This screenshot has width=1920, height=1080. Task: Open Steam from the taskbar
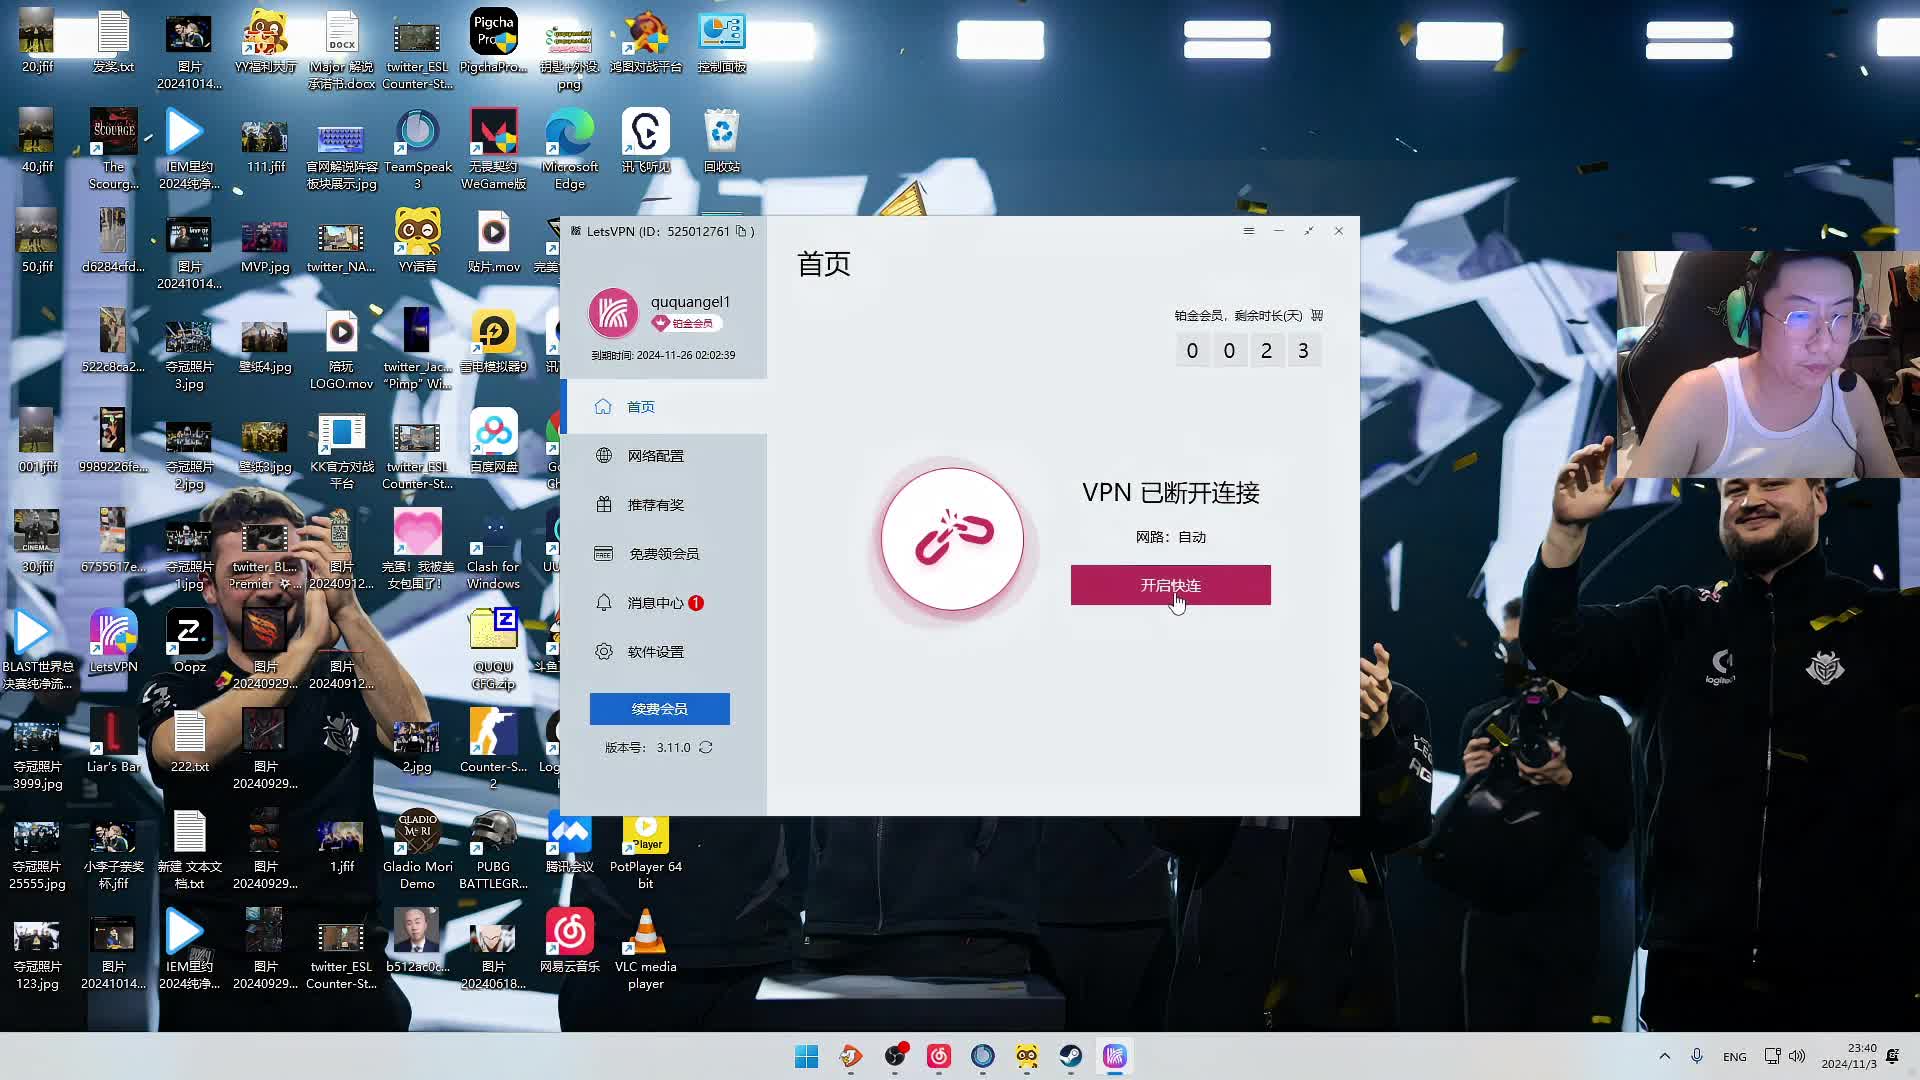(1070, 1056)
